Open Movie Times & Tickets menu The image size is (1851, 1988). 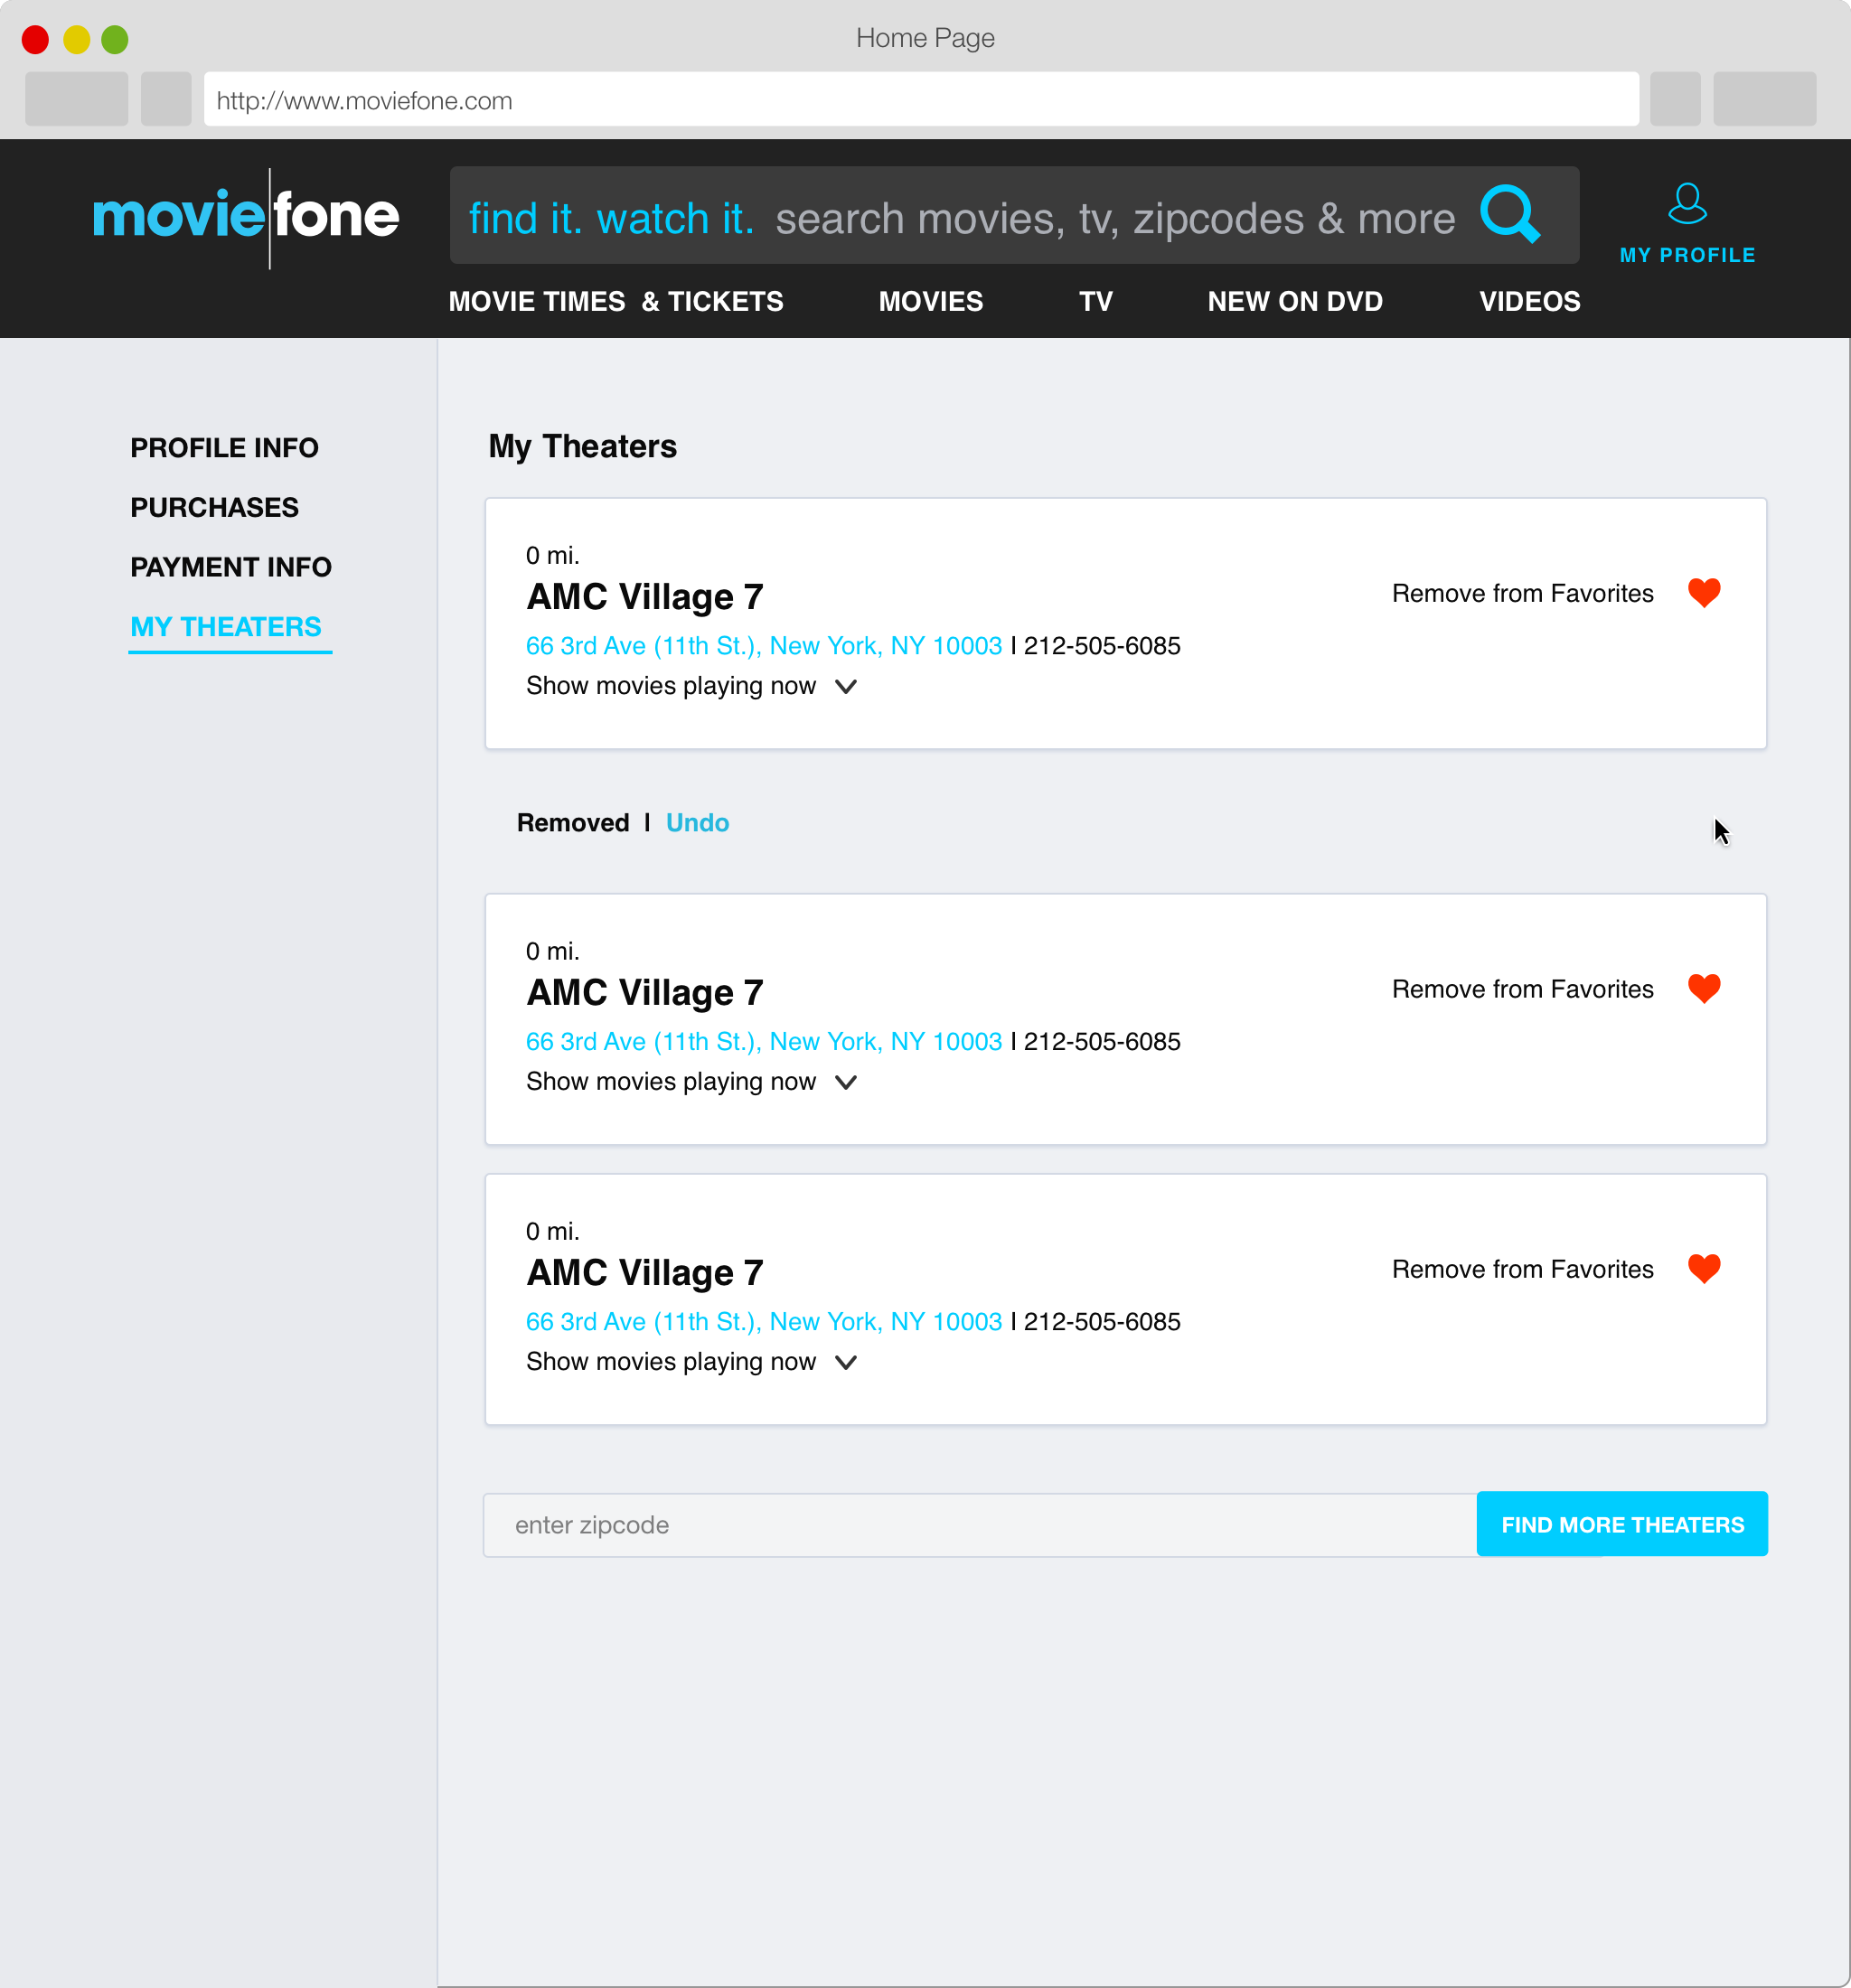click(x=616, y=302)
